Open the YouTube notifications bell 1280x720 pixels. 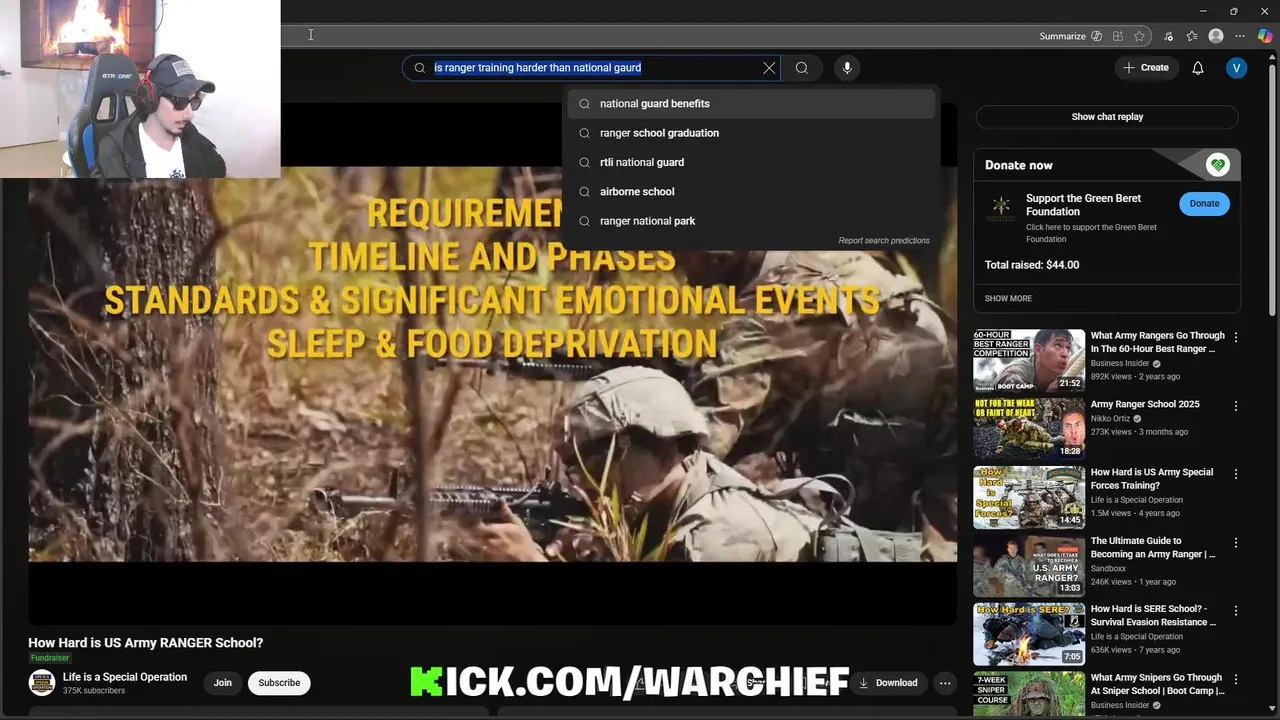pos(1198,68)
